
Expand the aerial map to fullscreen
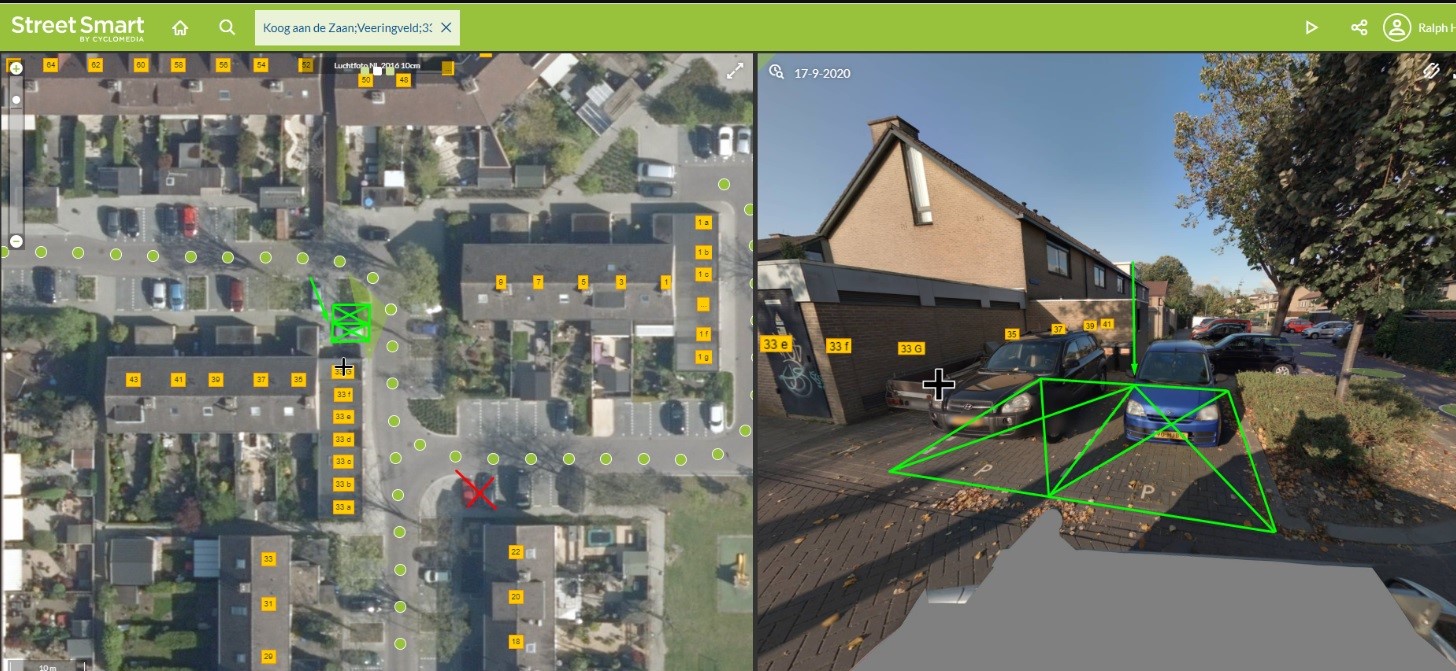pos(735,71)
